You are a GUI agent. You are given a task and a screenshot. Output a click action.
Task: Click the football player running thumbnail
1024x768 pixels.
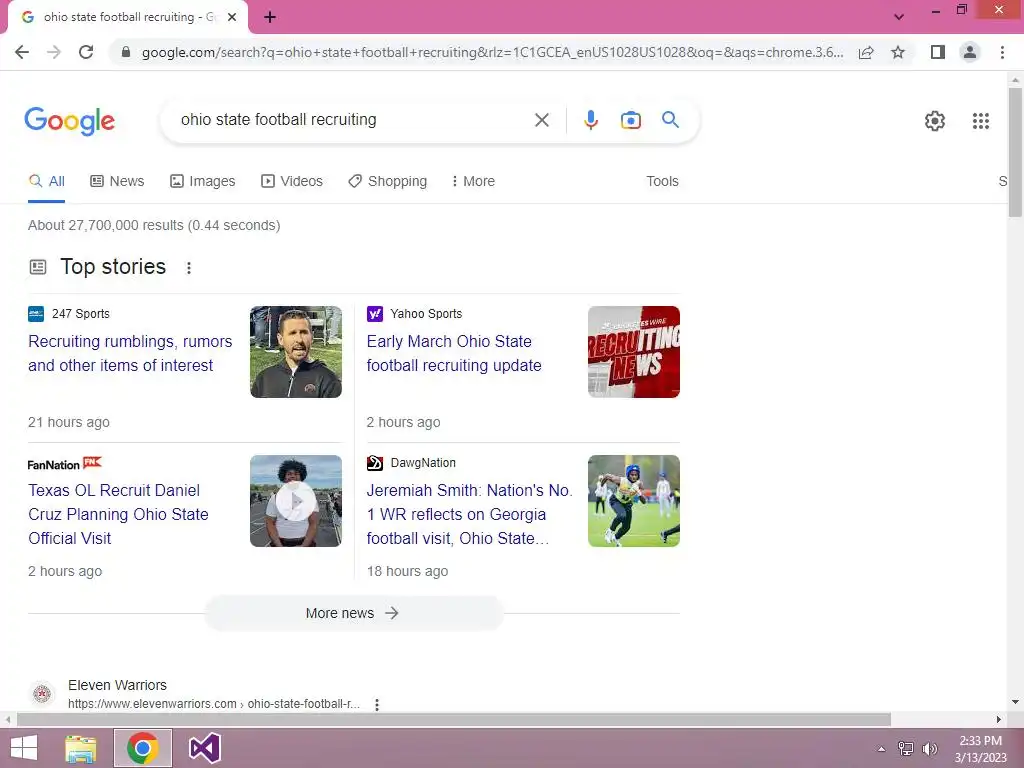(633, 501)
